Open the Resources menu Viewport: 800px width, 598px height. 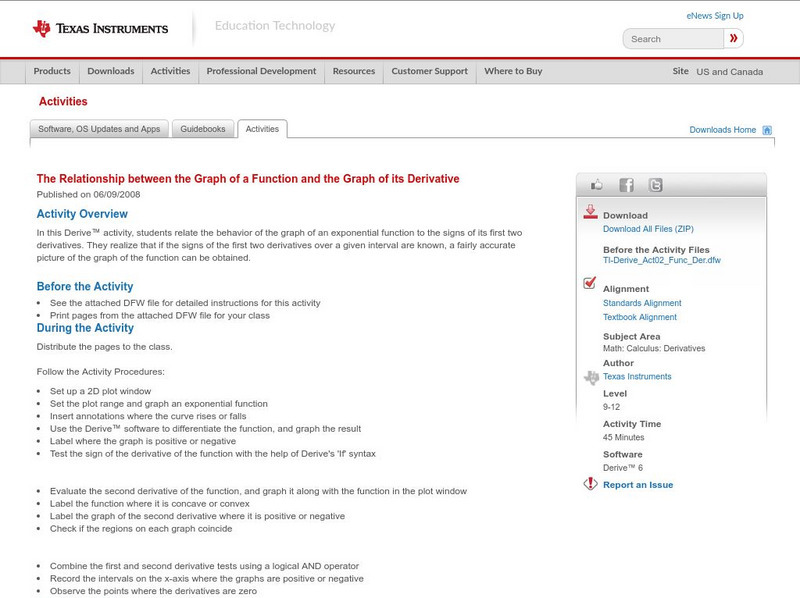click(x=354, y=71)
